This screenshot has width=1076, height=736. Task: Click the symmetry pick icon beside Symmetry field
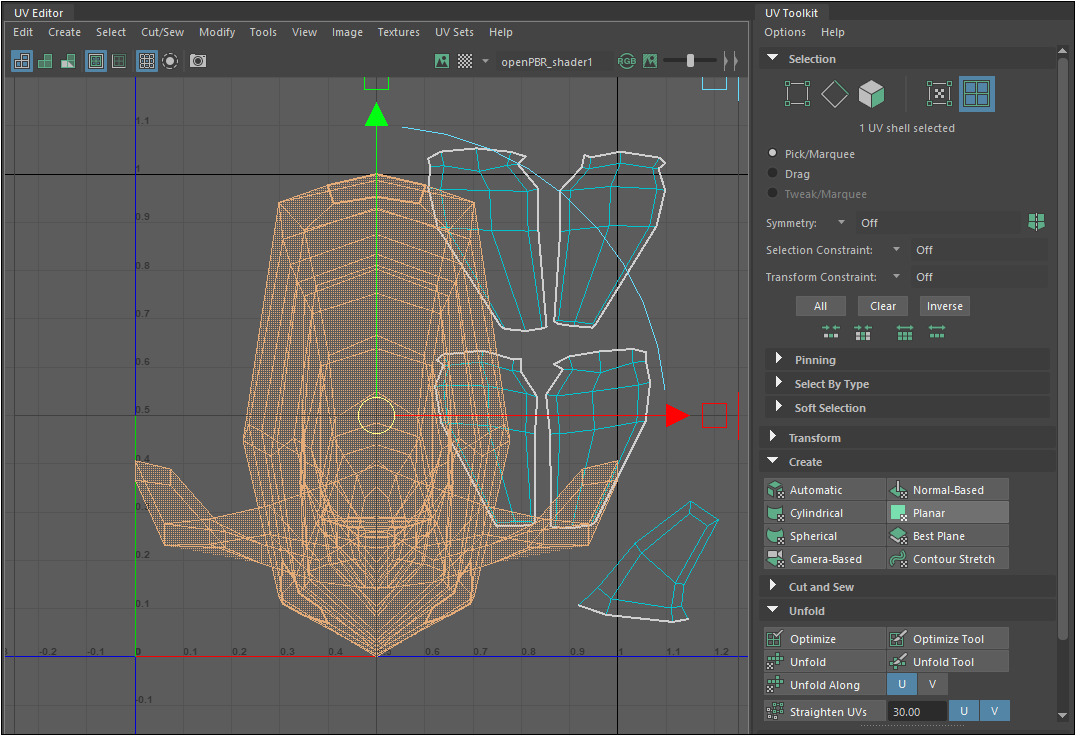[1036, 222]
